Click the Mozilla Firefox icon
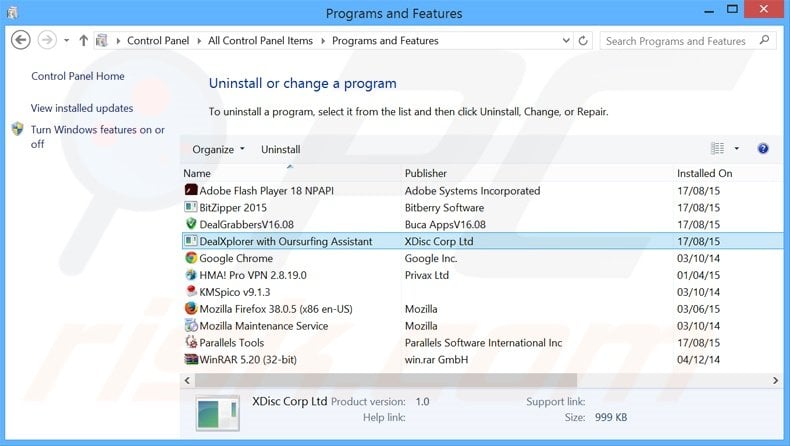The image size is (790, 446). 191,308
